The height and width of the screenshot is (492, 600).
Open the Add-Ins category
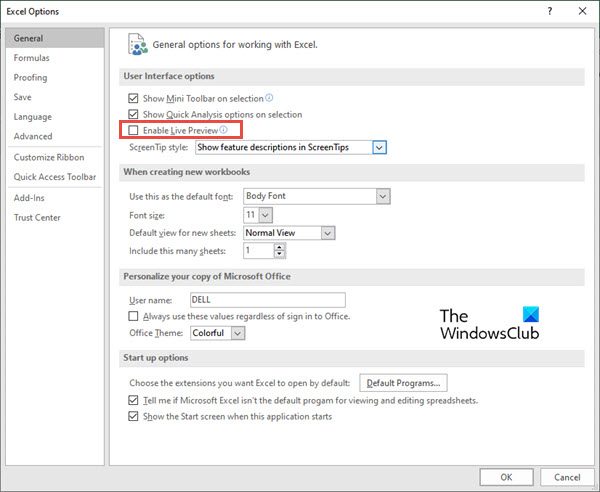click(55, 198)
